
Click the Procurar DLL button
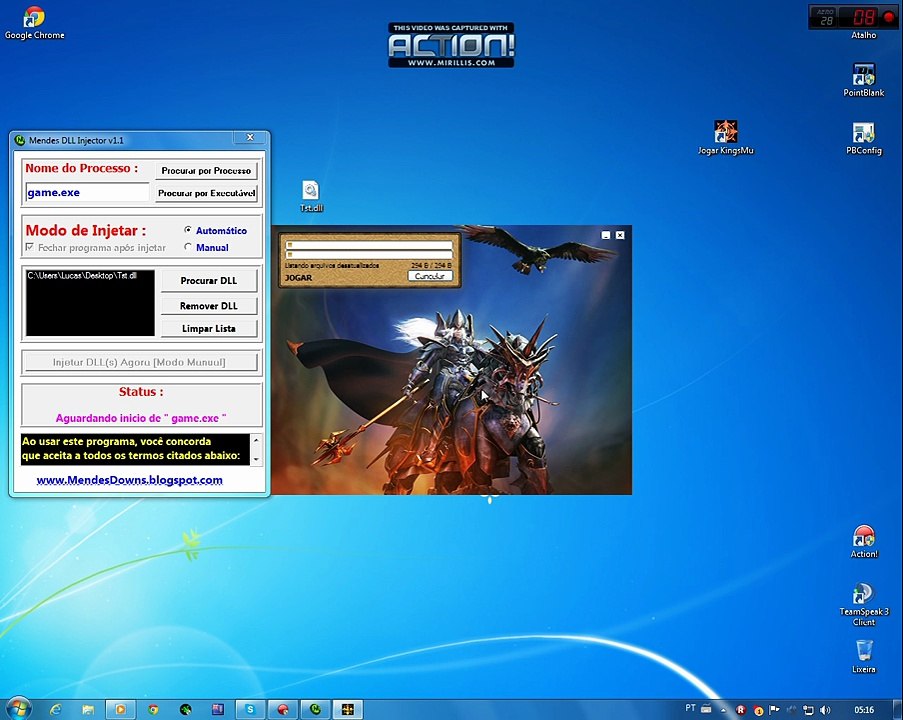(x=208, y=281)
